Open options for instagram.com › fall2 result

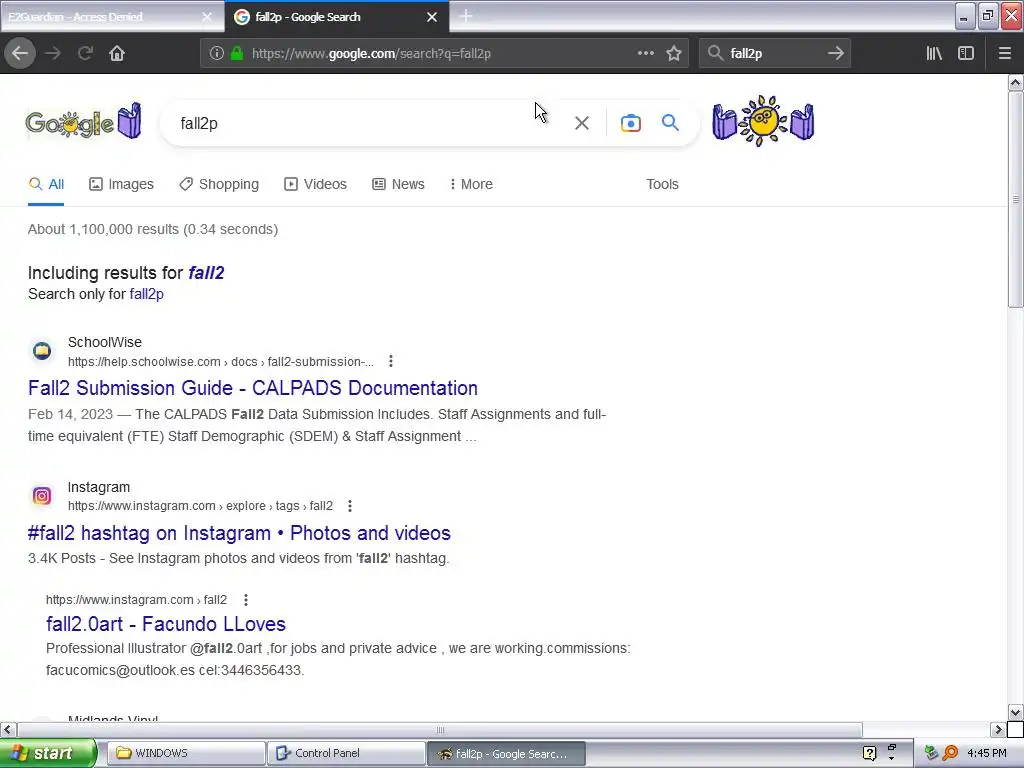pos(246,600)
